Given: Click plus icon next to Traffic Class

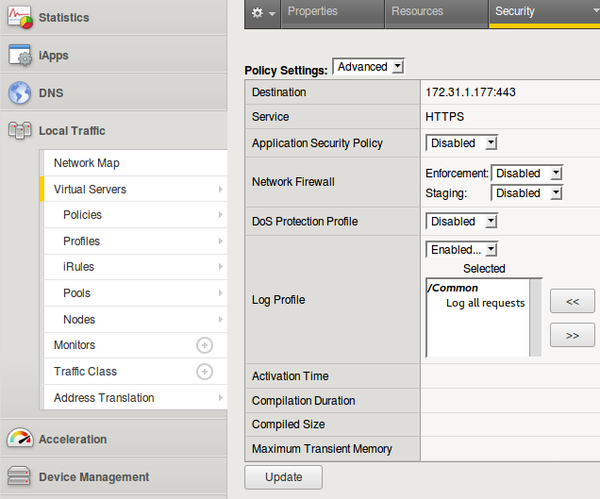Looking at the screenshot, I should click(204, 372).
